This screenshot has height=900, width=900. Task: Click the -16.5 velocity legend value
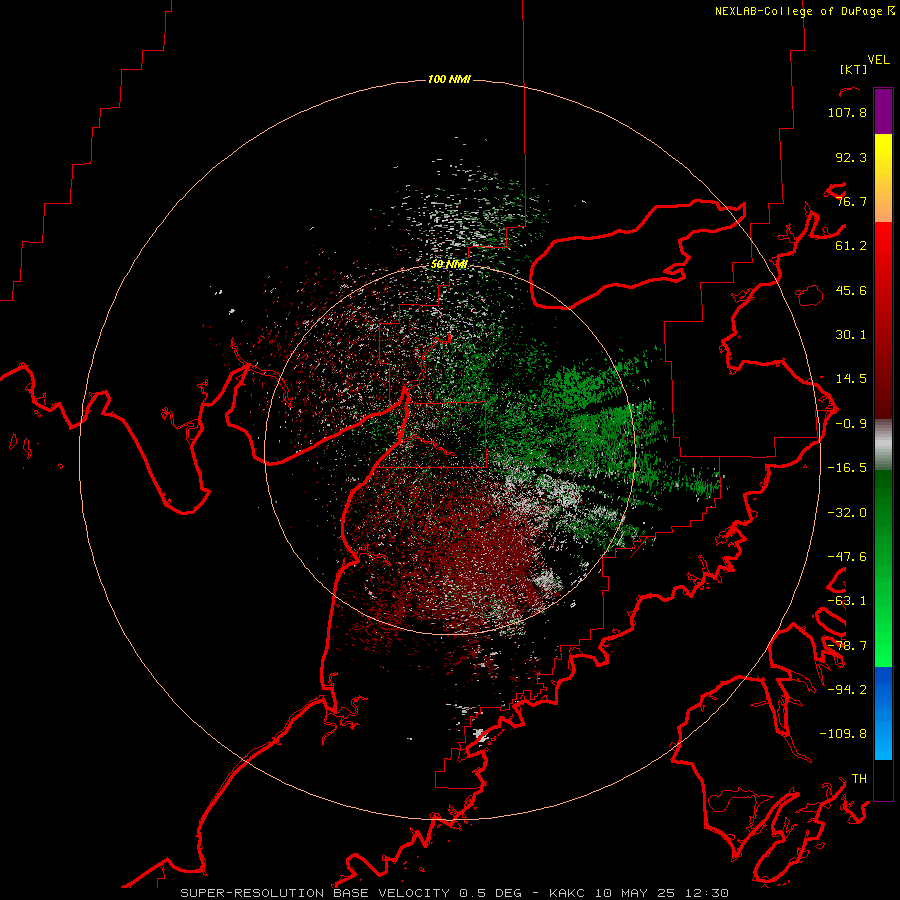pos(847,468)
